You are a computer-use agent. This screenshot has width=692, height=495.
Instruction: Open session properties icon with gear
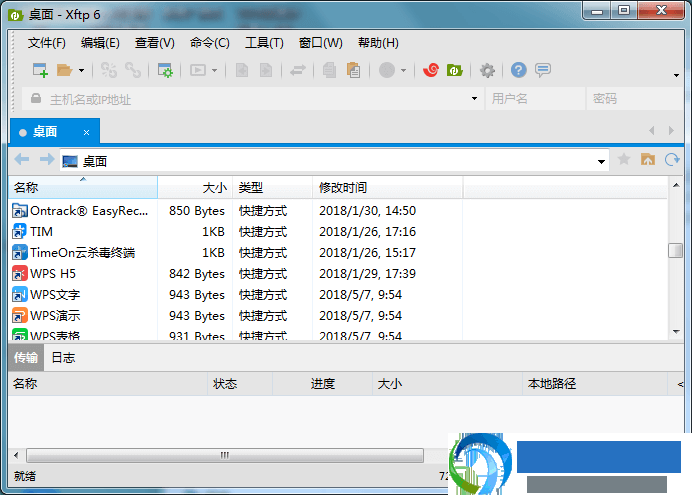click(165, 70)
